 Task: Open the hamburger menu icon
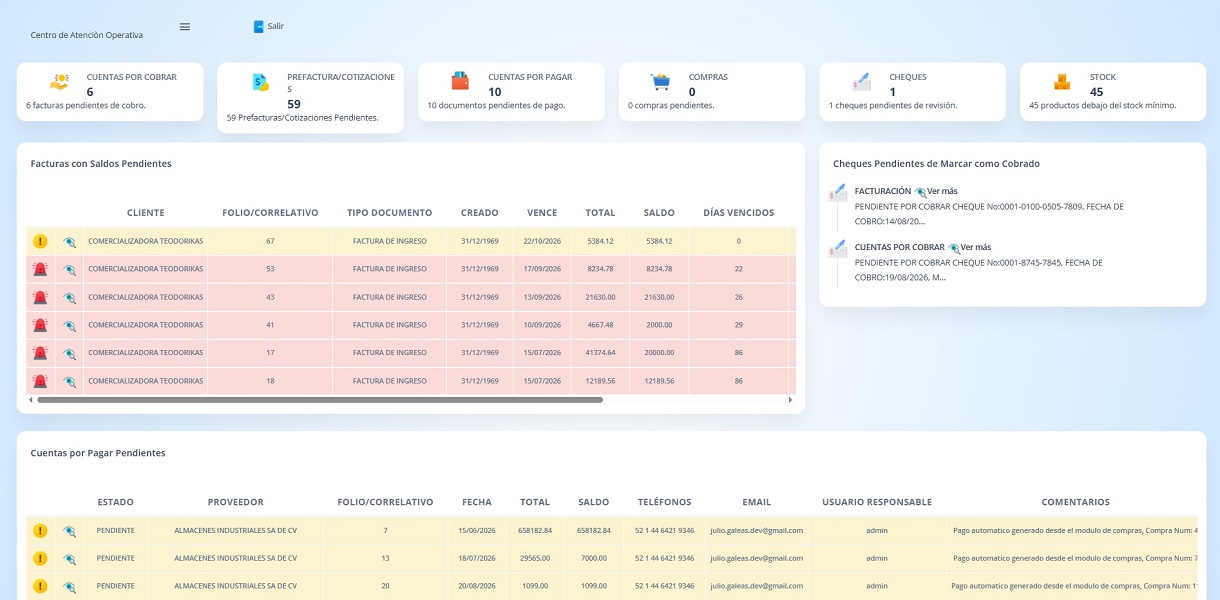(185, 27)
